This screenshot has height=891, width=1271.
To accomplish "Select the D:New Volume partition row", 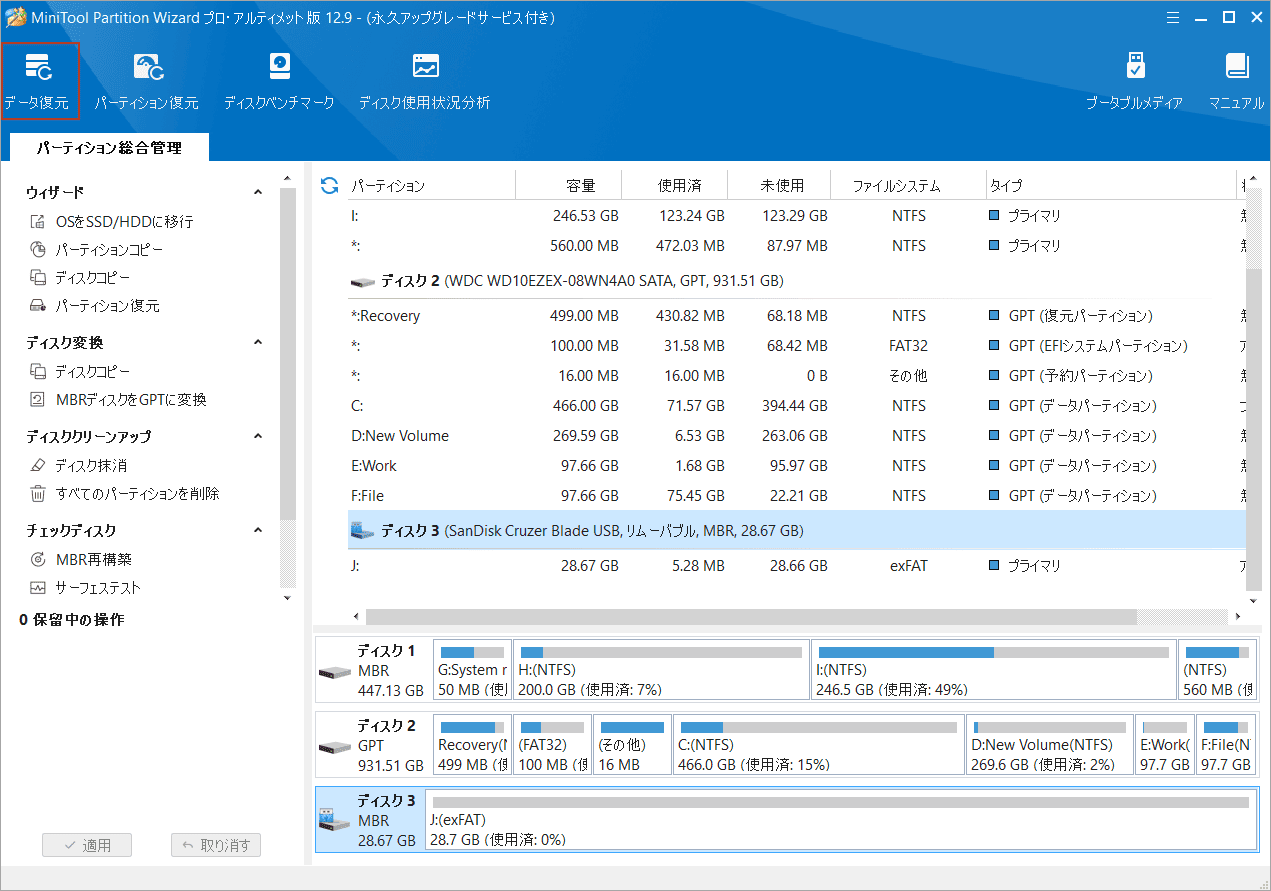I will point(797,436).
